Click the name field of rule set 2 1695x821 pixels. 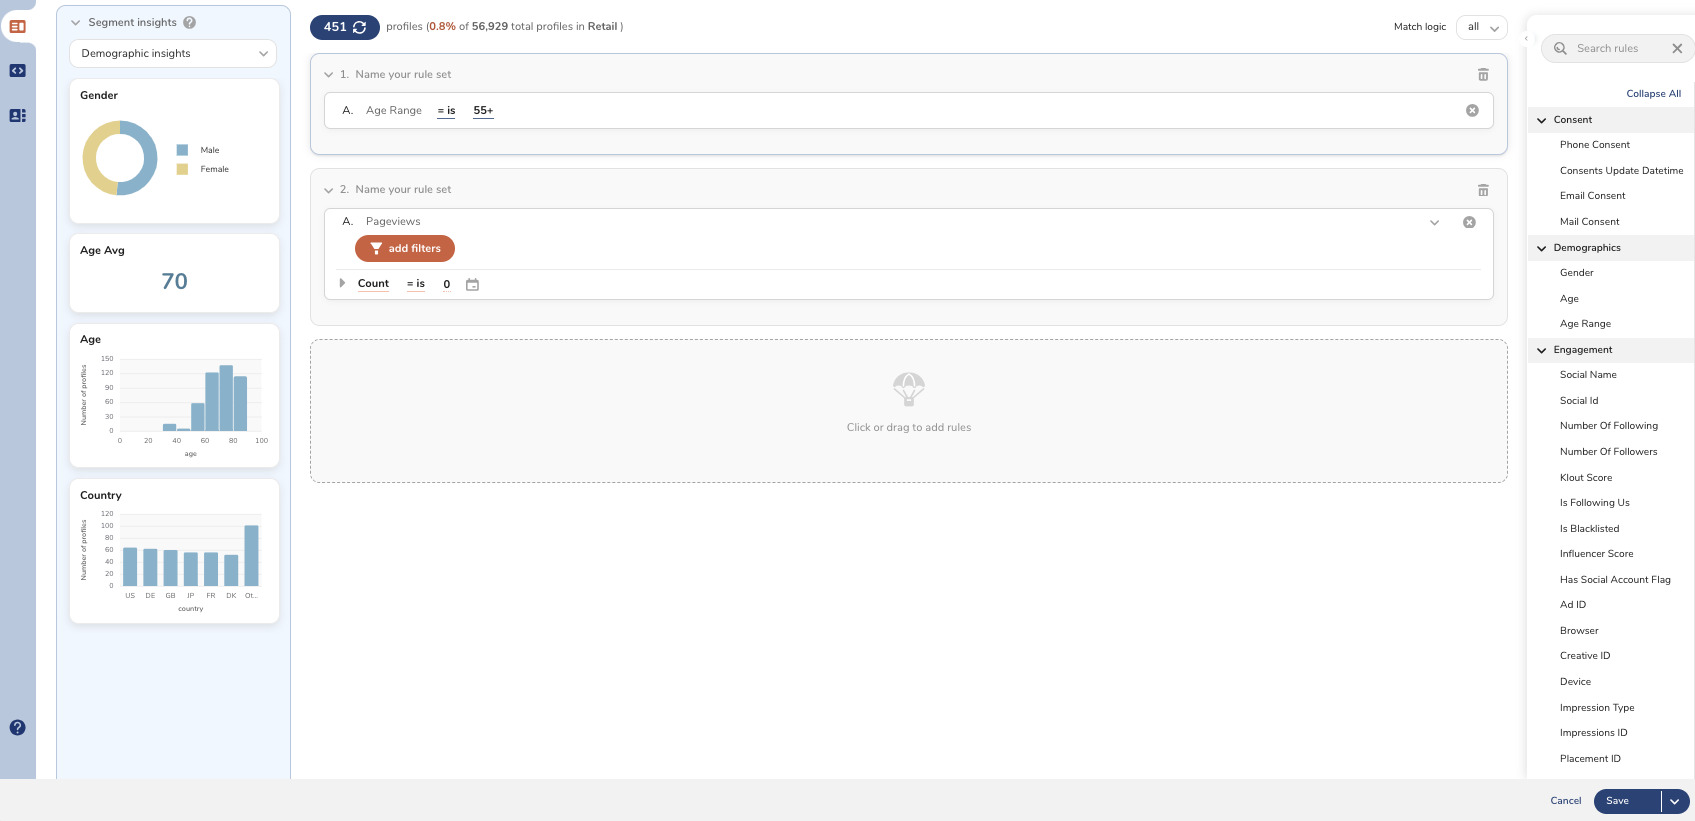coord(403,190)
